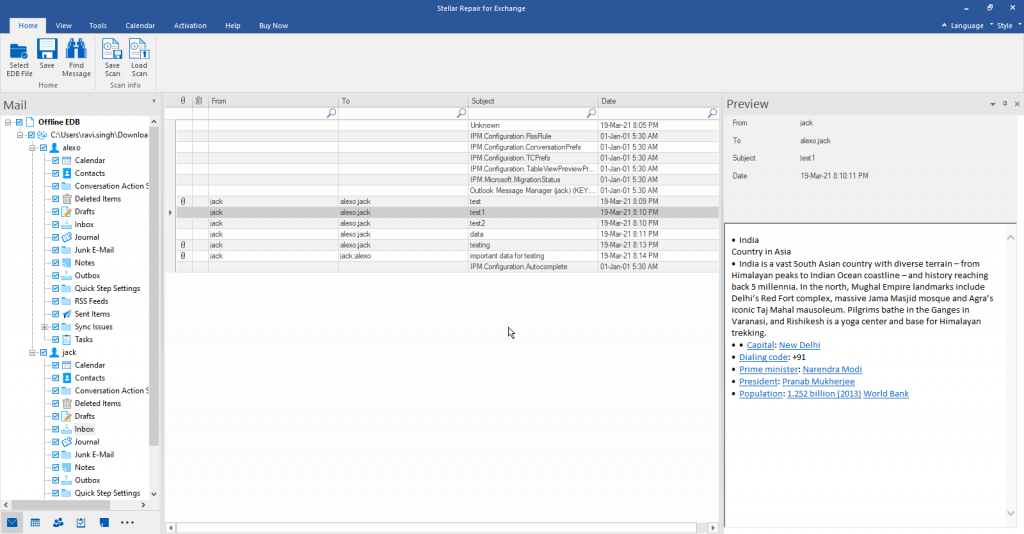Open more options ellipsis in bottom bar
This screenshot has height=534, width=1024.
[127, 522]
